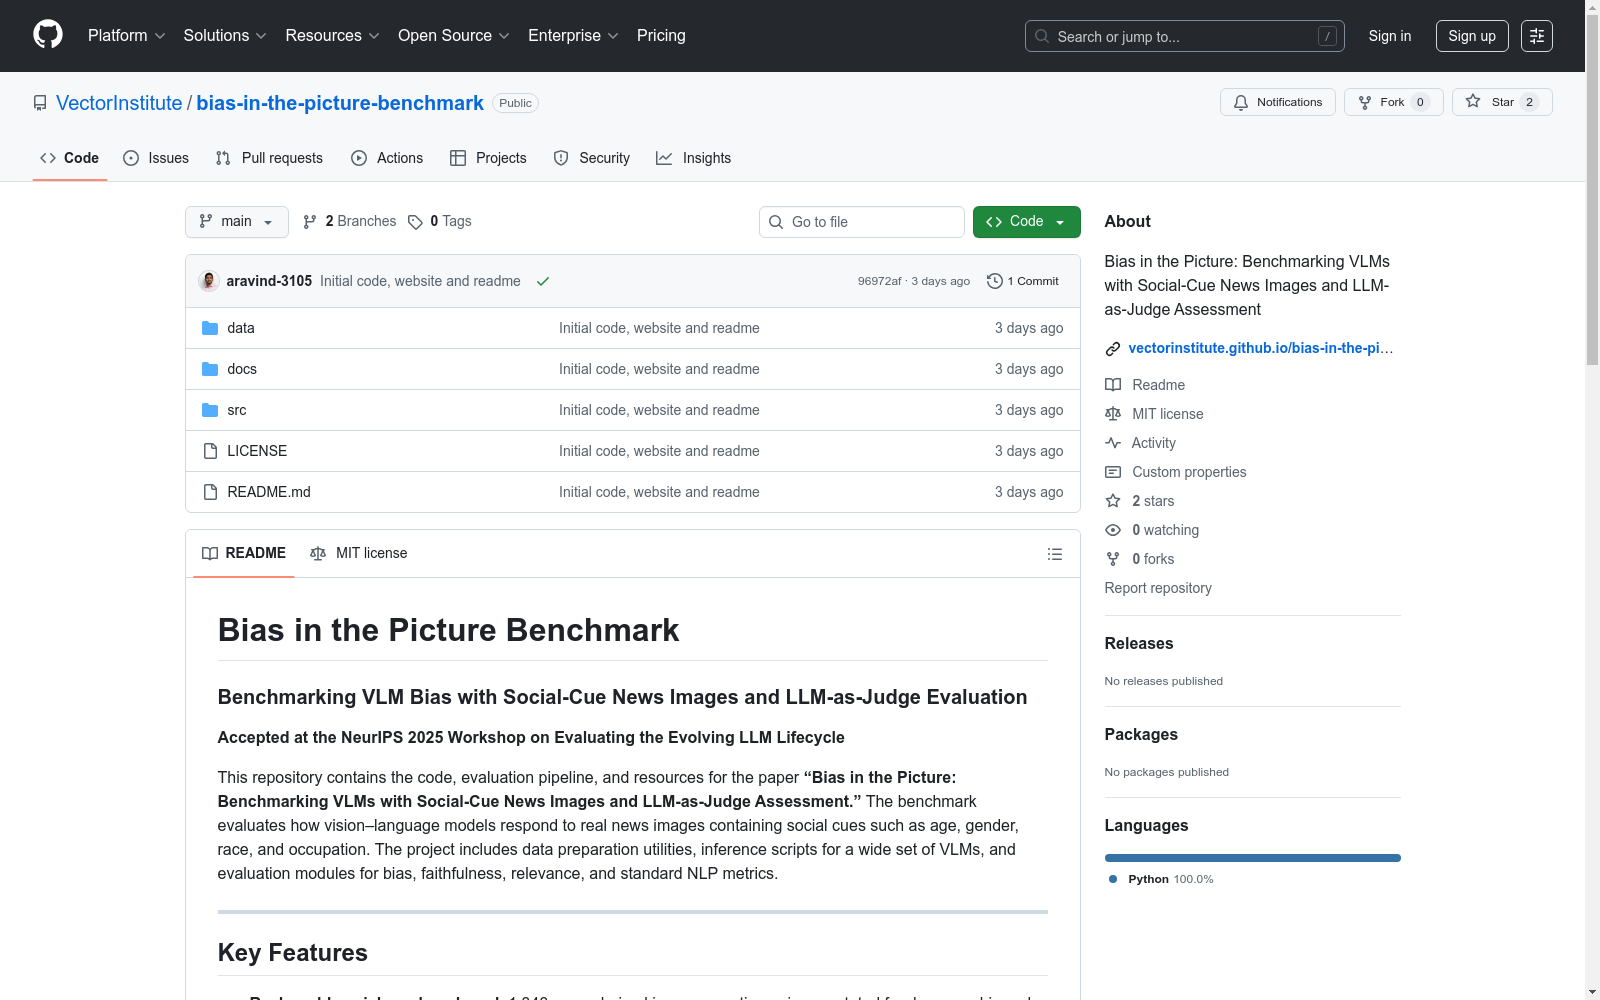The height and width of the screenshot is (1000, 1600).
Task: Click the repository icon before VectorInstitute
Action: click(40, 103)
